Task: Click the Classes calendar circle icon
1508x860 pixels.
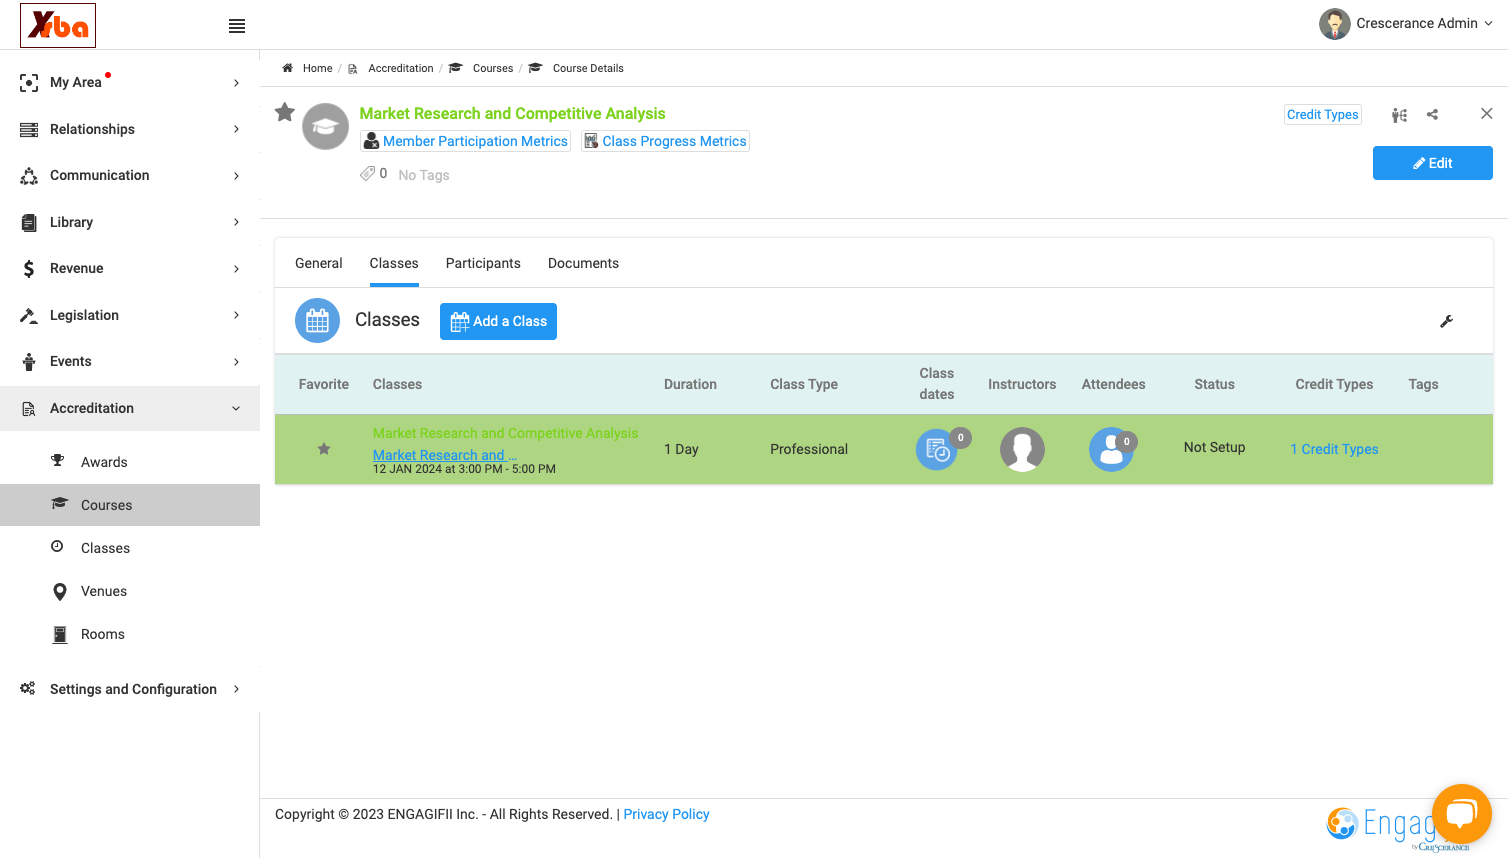Action: (x=317, y=321)
